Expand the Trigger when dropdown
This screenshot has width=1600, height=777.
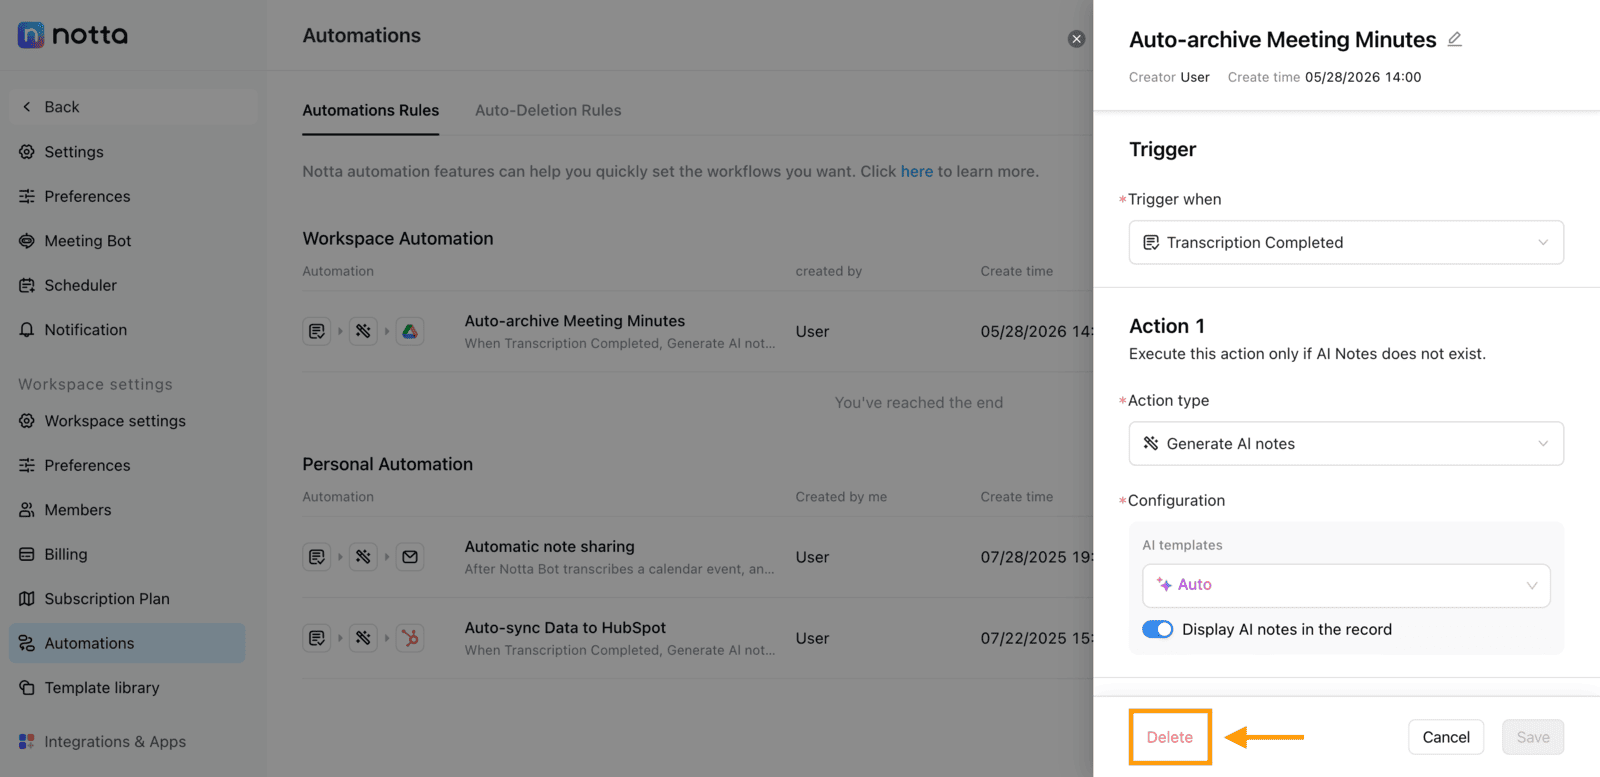pyautogui.click(x=1346, y=242)
